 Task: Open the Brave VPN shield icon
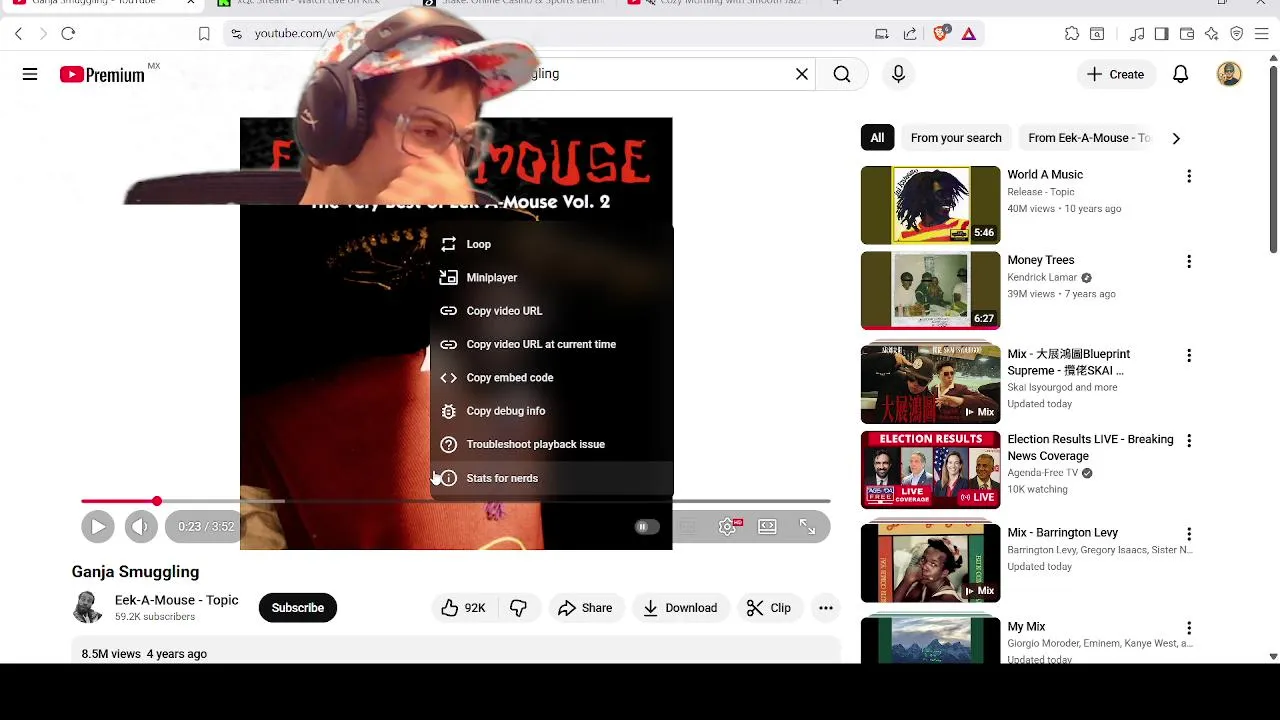pos(1237,34)
